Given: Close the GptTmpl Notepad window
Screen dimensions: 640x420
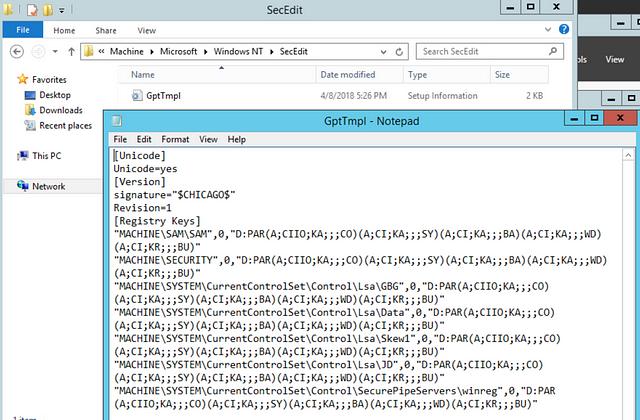Looking at the screenshot, I should (620, 119).
